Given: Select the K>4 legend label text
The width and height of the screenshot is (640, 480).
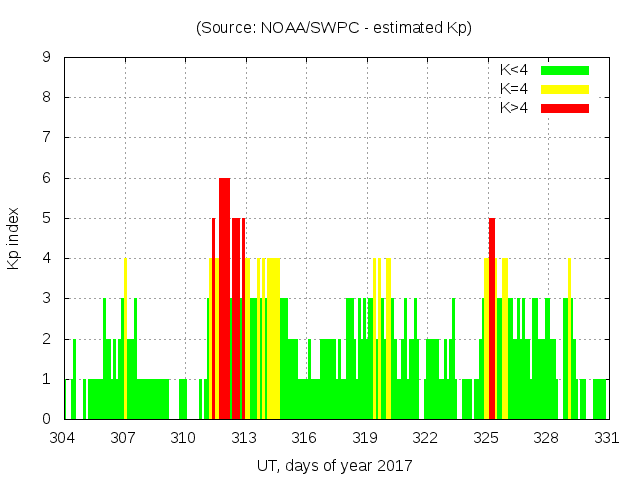Looking at the screenshot, I should coord(517,108).
